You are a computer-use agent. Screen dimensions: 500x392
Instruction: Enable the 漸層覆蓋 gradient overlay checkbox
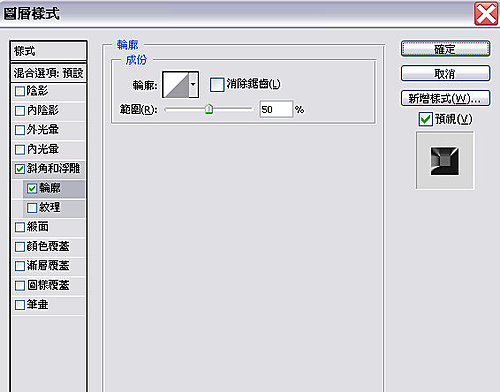pyautogui.click(x=20, y=266)
